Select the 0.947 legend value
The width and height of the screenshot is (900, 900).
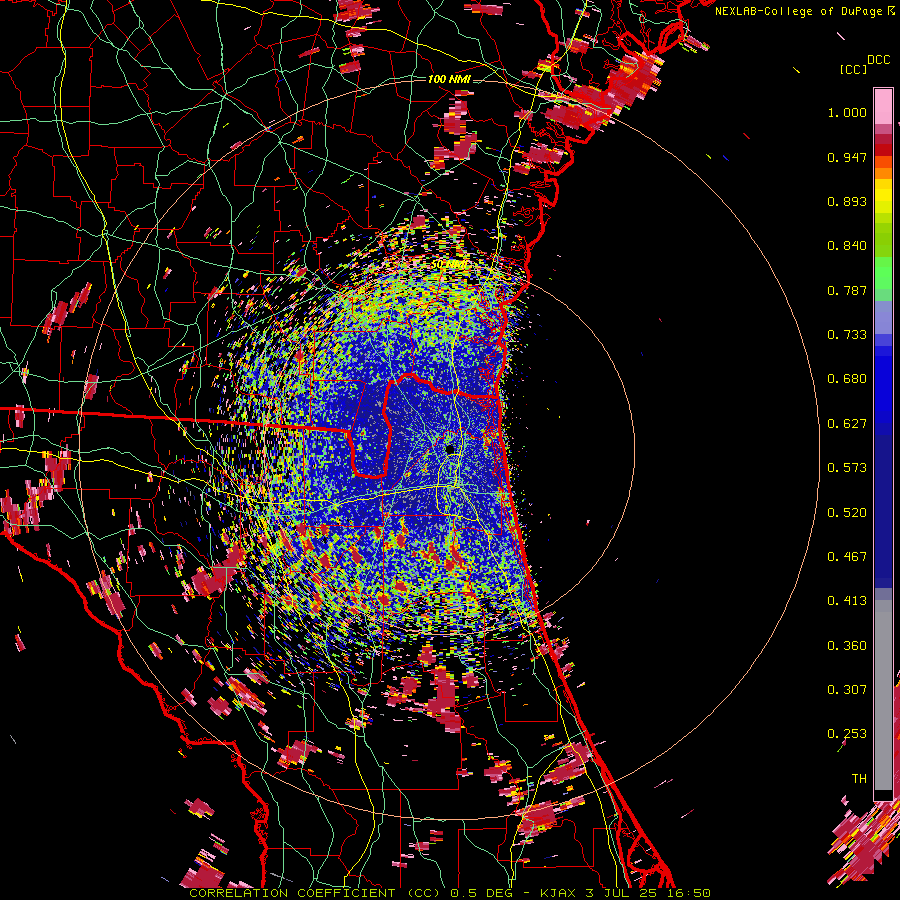click(847, 157)
